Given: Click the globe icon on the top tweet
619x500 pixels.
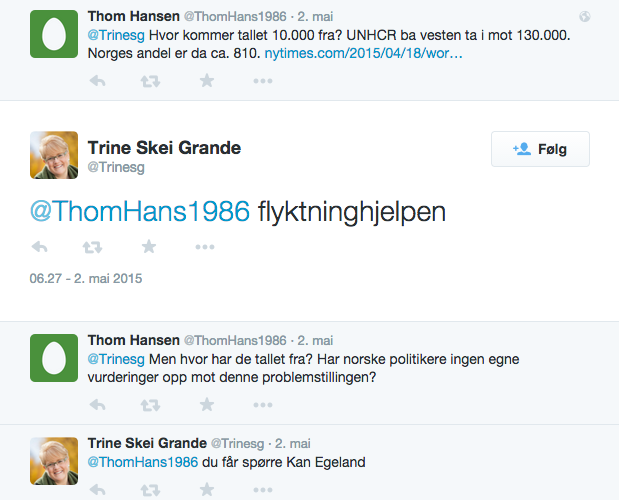Looking at the screenshot, I should point(585,17).
